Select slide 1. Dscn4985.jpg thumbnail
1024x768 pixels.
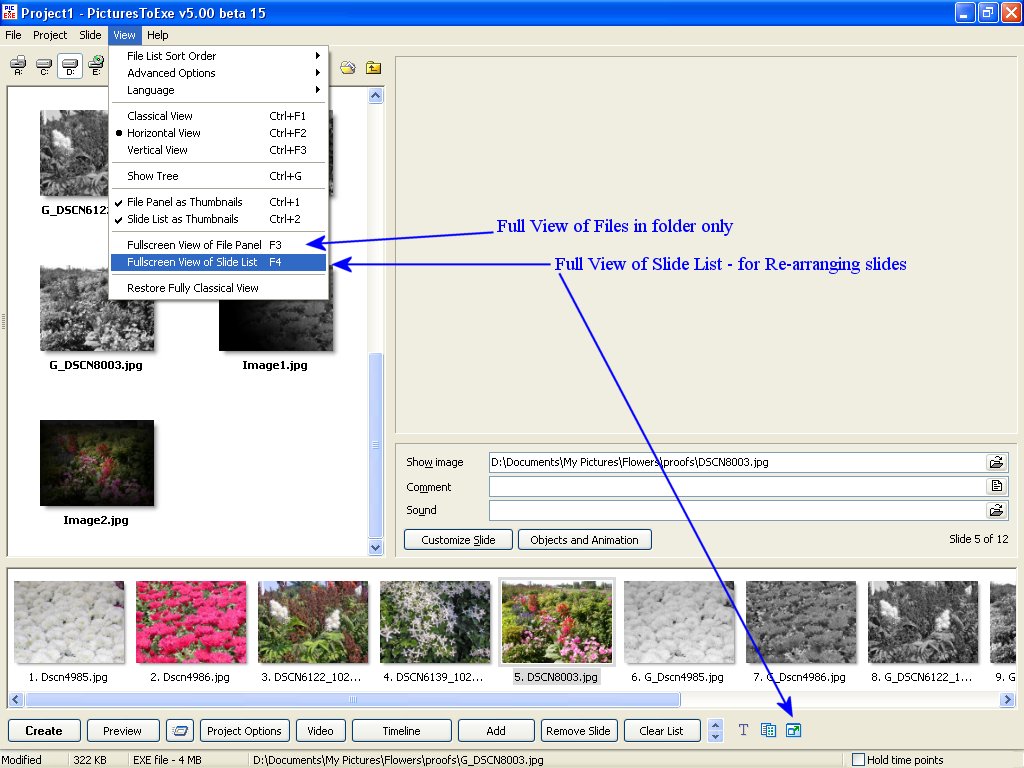tap(69, 623)
